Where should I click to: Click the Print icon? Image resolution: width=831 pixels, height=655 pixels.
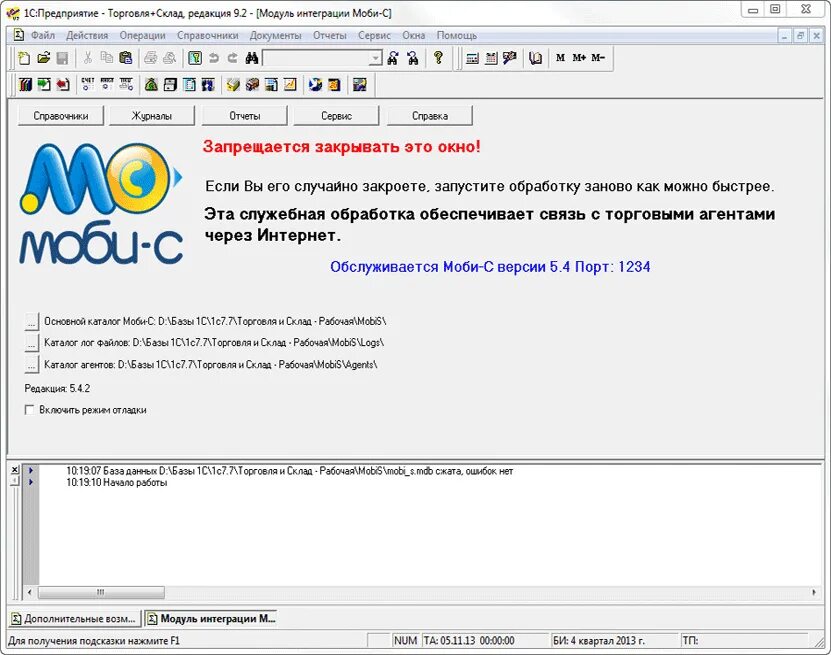(x=151, y=58)
